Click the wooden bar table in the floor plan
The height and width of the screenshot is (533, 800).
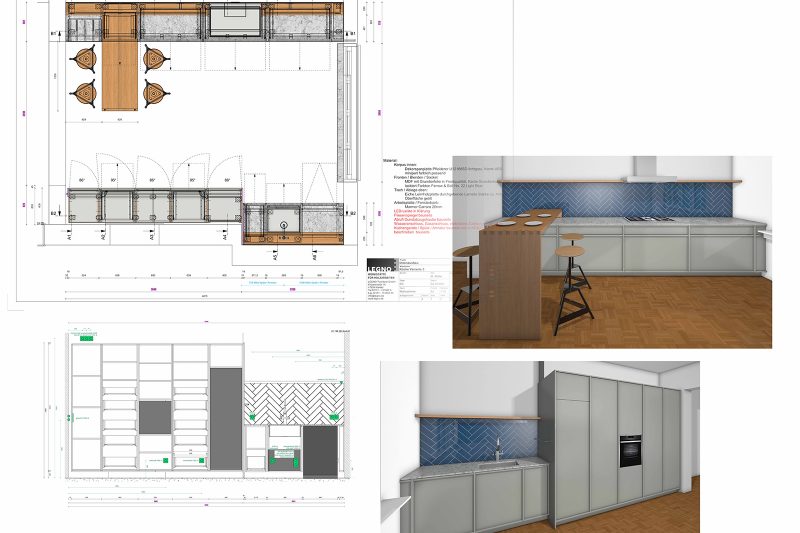coord(118,75)
